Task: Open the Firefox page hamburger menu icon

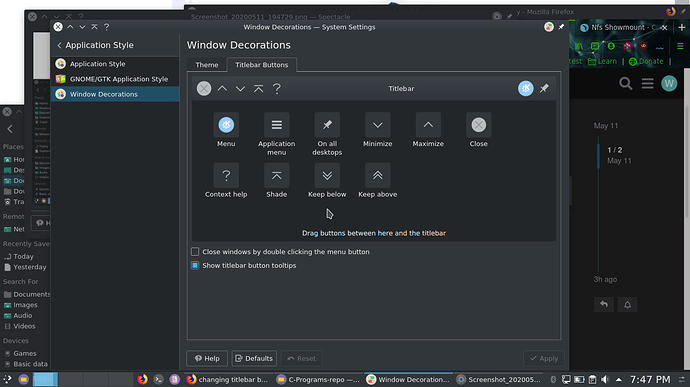Action: pyautogui.click(x=647, y=83)
